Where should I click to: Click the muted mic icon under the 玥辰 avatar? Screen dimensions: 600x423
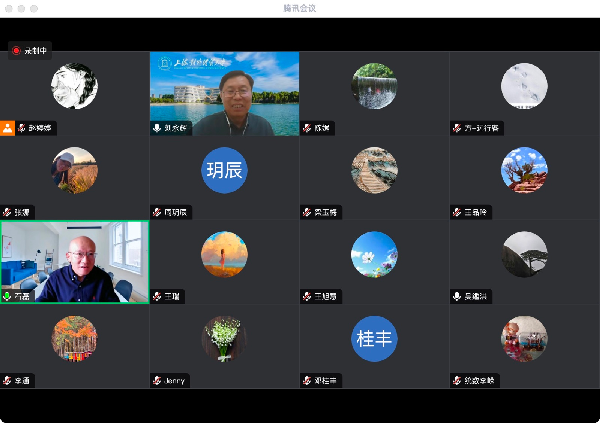click(157, 212)
